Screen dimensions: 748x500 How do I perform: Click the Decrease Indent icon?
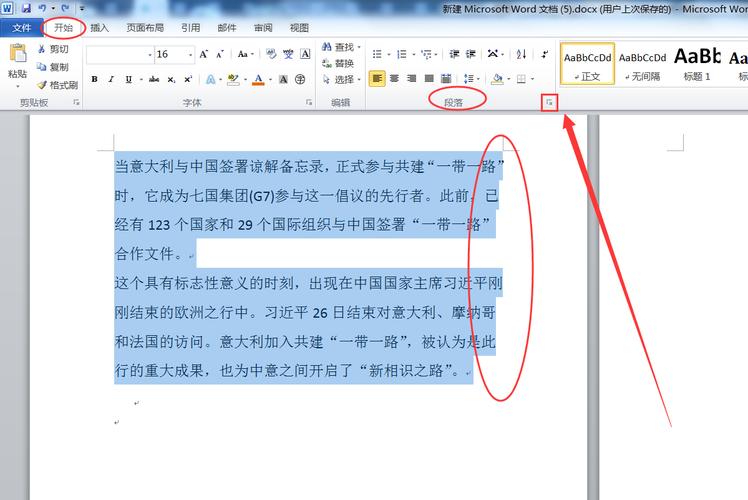pyautogui.click(x=454, y=54)
